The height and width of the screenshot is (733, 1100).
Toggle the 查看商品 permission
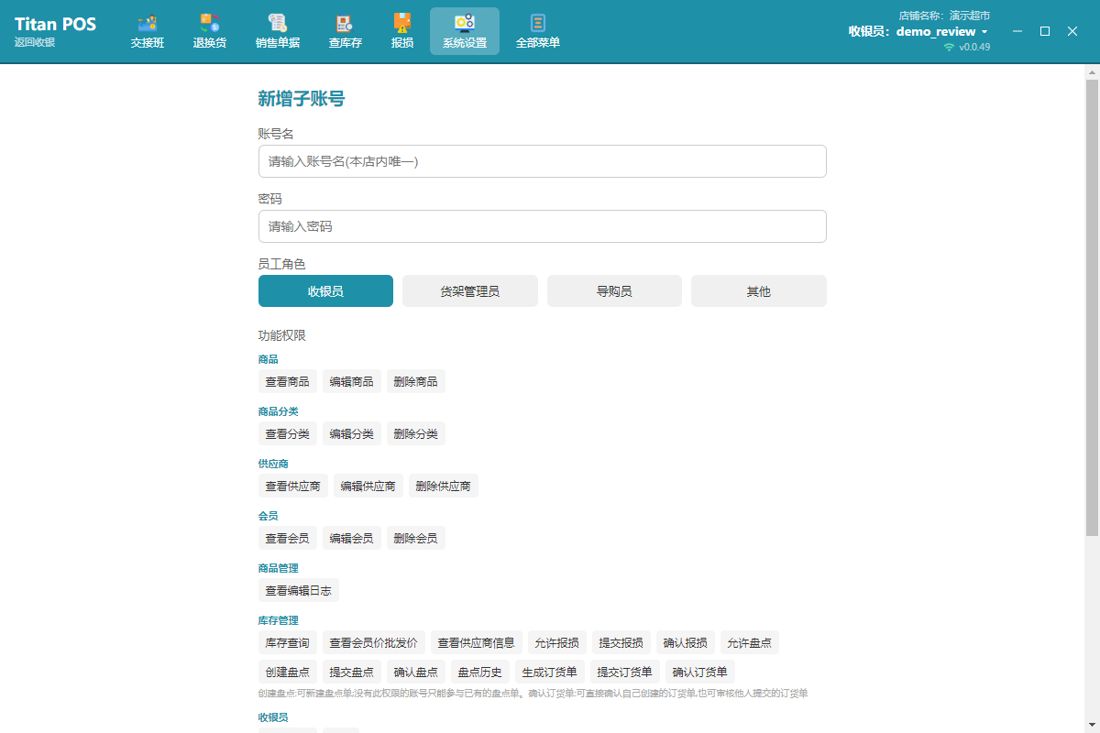[x=287, y=382]
